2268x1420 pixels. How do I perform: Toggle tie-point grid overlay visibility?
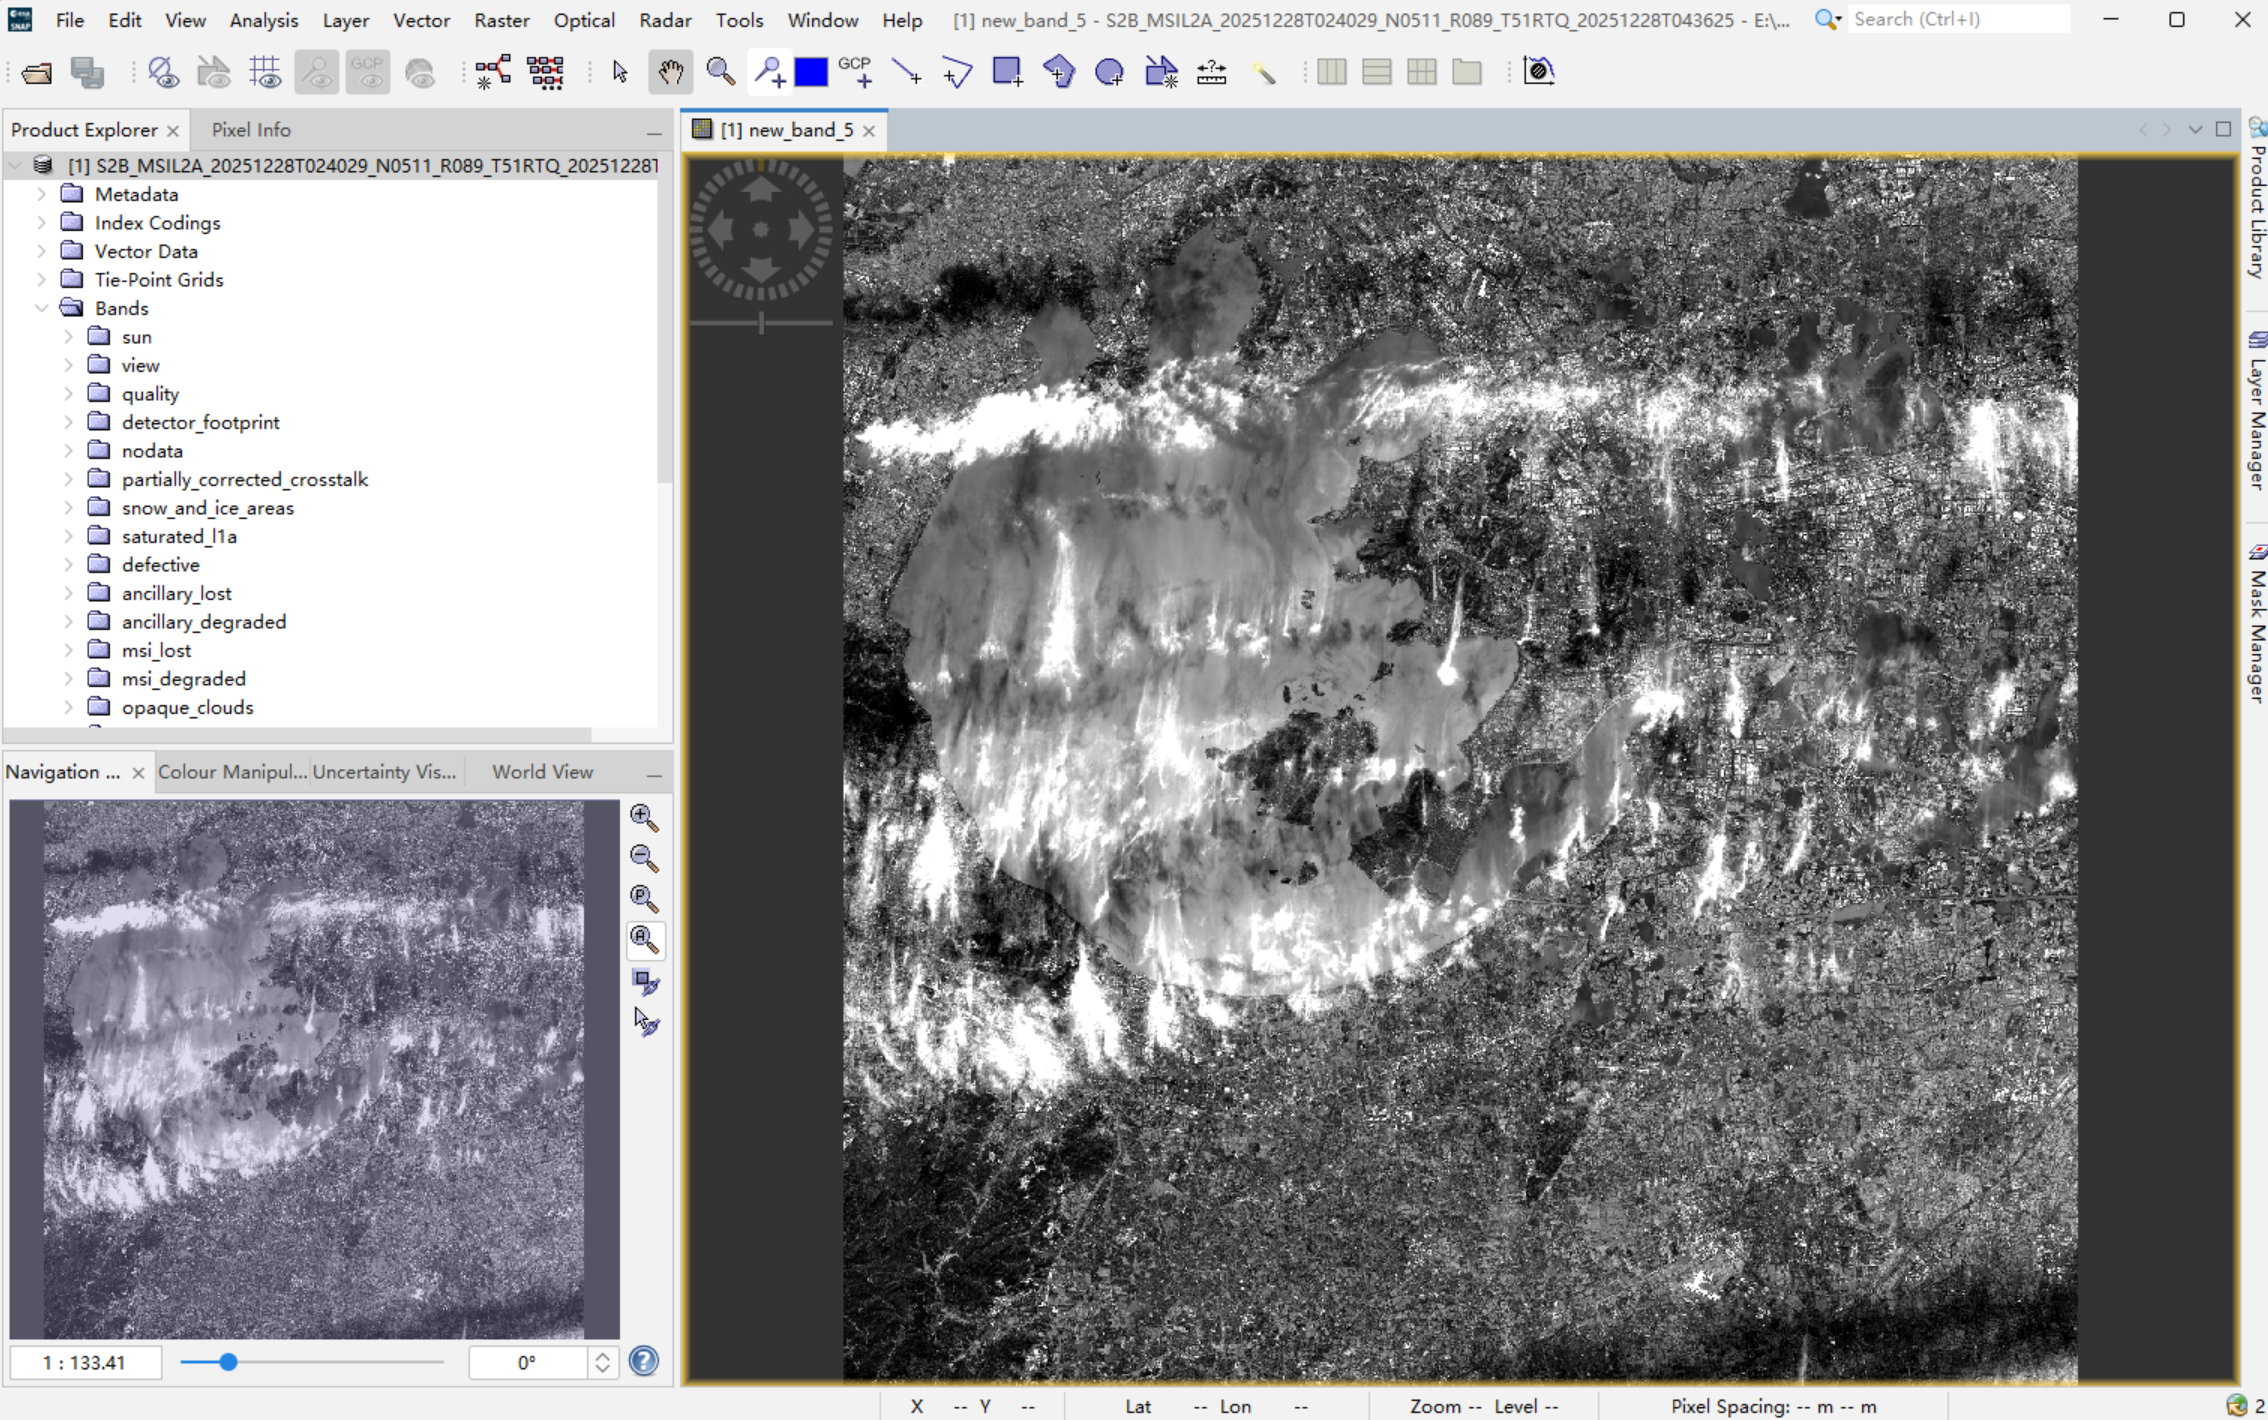[x=264, y=72]
